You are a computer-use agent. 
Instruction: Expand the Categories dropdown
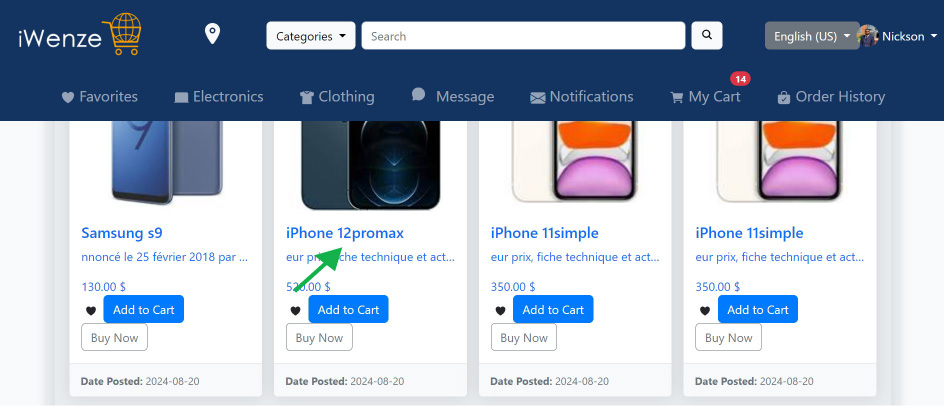point(311,36)
